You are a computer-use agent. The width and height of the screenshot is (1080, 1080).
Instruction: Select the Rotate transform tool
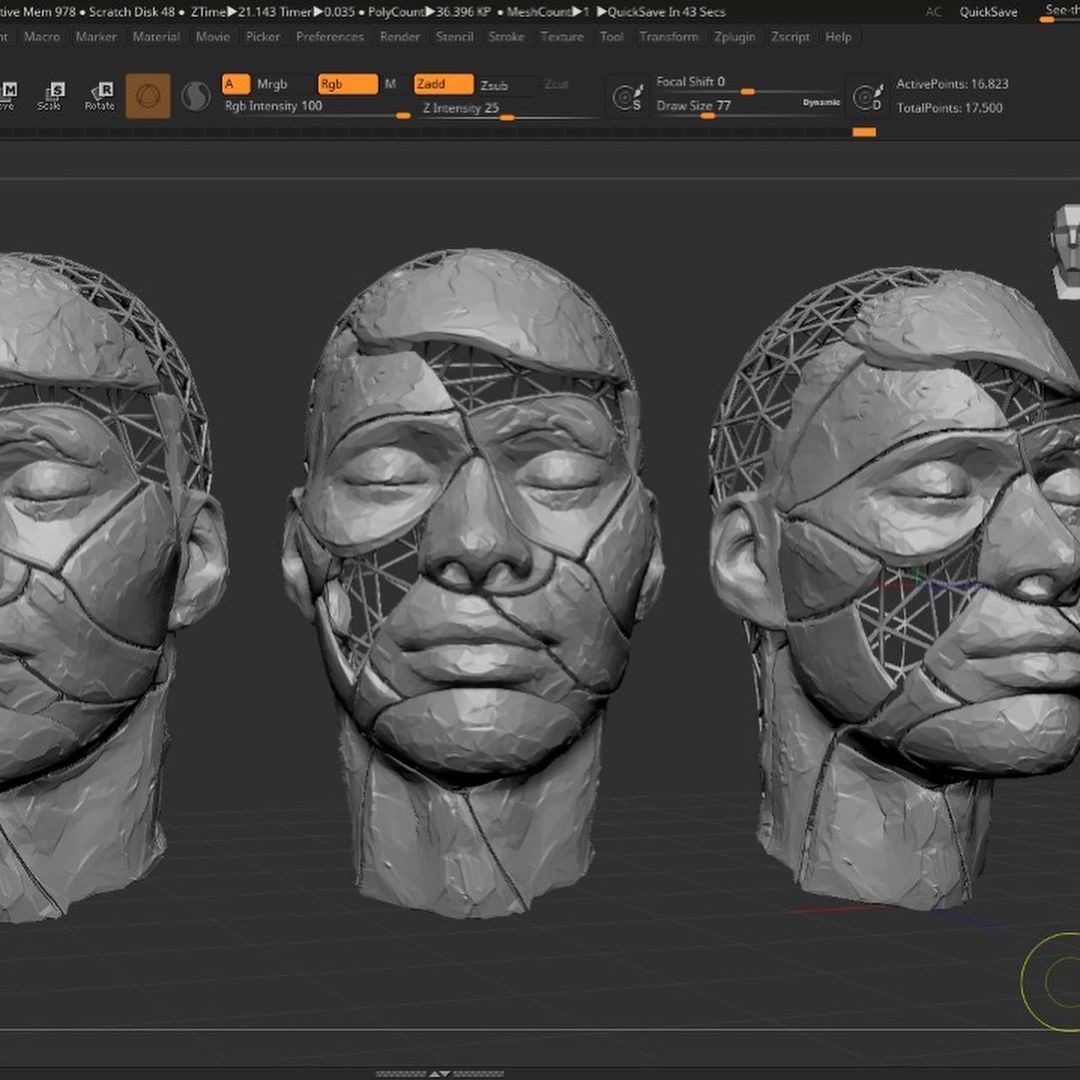point(99,96)
